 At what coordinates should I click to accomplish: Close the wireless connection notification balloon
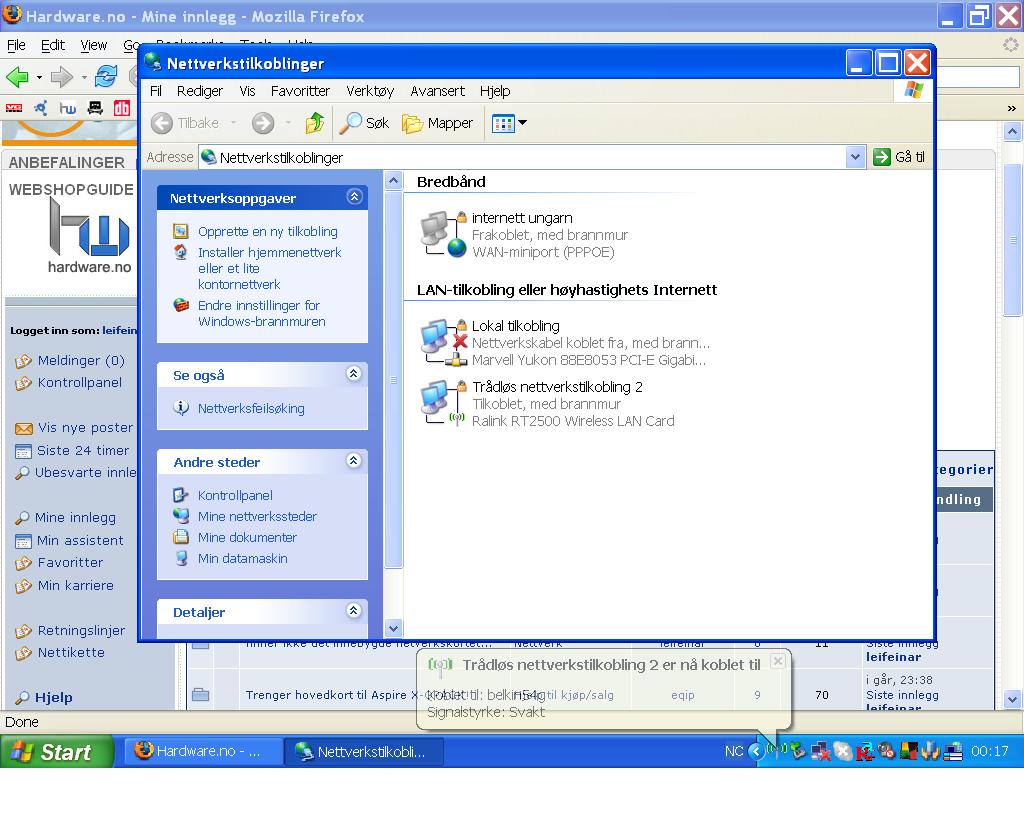point(778,661)
